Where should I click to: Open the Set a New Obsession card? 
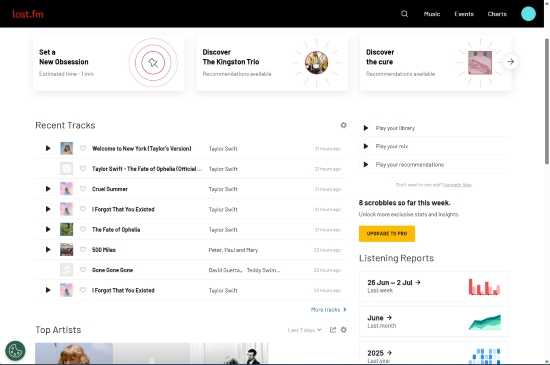coord(109,63)
